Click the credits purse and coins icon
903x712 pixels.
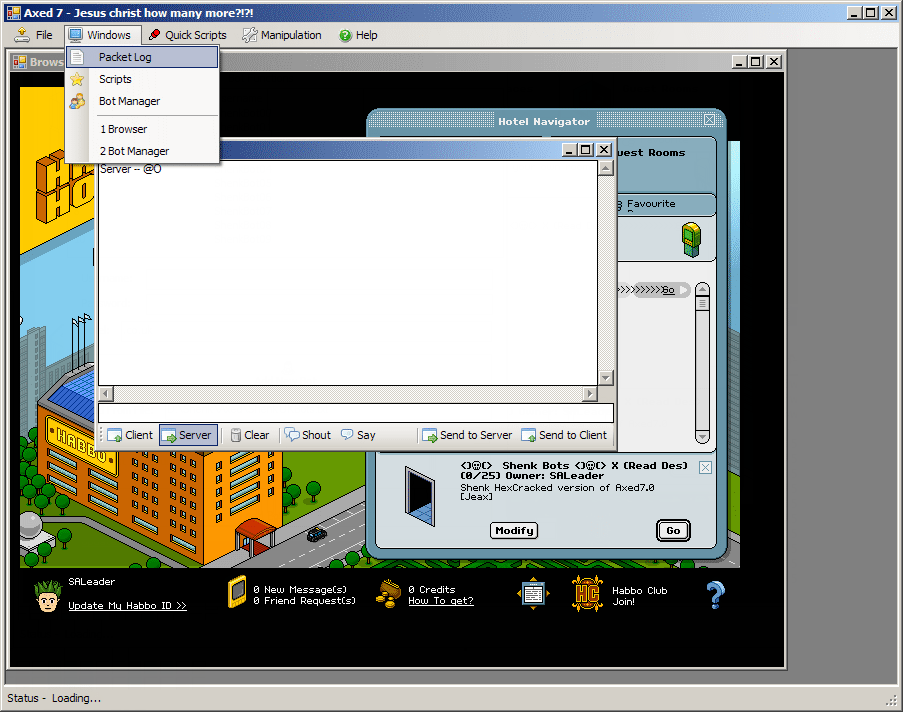pos(389,593)
